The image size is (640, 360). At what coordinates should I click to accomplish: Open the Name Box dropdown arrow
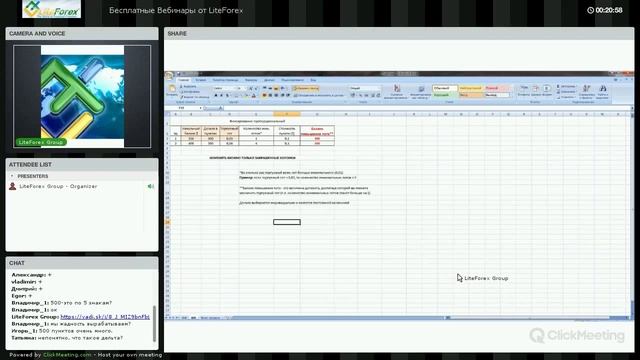(200, 108)
